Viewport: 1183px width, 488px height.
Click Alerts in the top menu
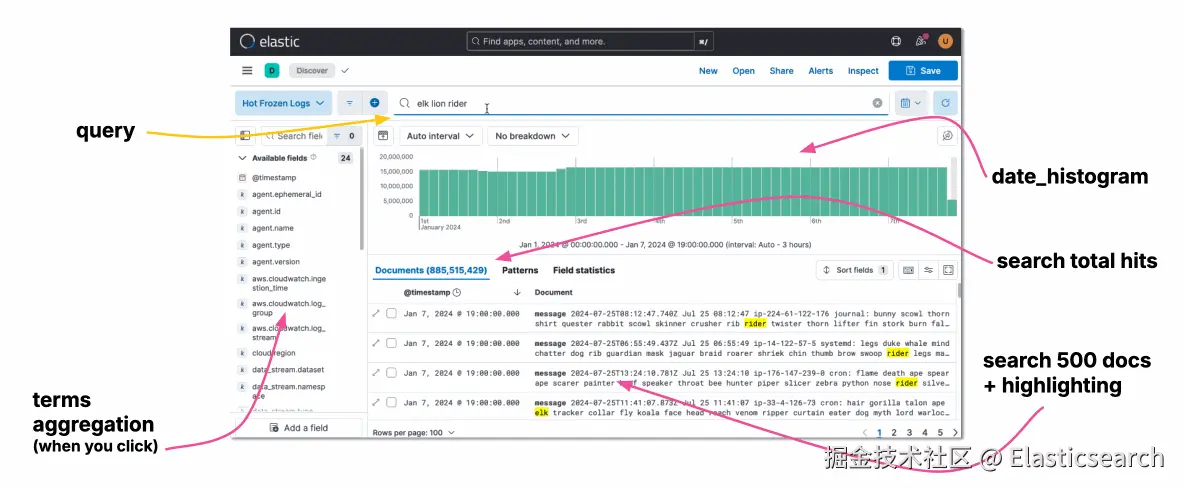click(x=821, y=71)
